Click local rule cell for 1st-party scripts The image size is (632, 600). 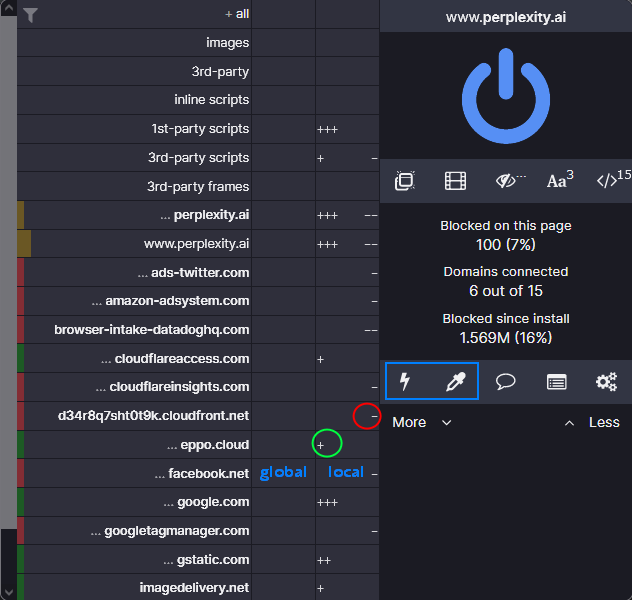pos(347,129)
